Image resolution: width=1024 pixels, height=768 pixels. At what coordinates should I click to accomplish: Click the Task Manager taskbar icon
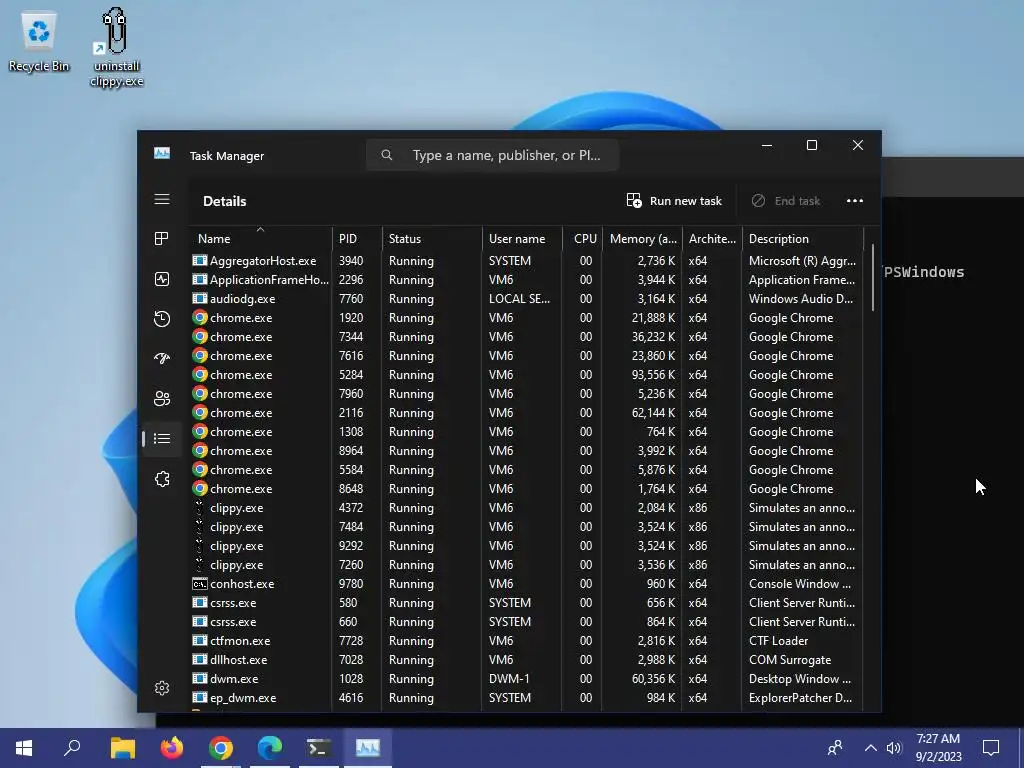click(x=368, y=748)
